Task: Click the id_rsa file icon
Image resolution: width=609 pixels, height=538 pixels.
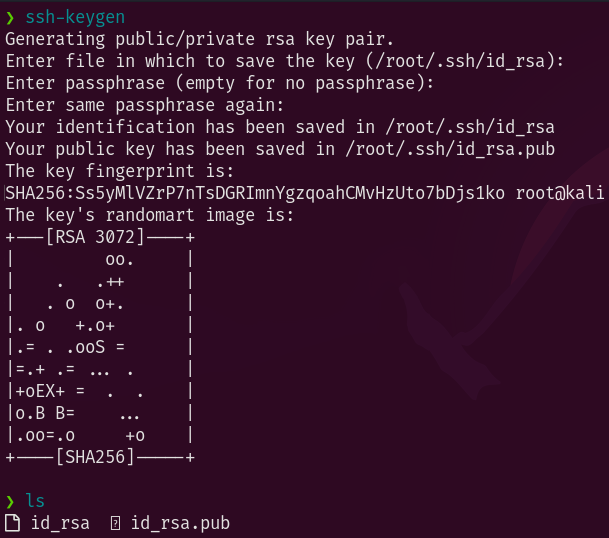Action: [x=12, y=522]
